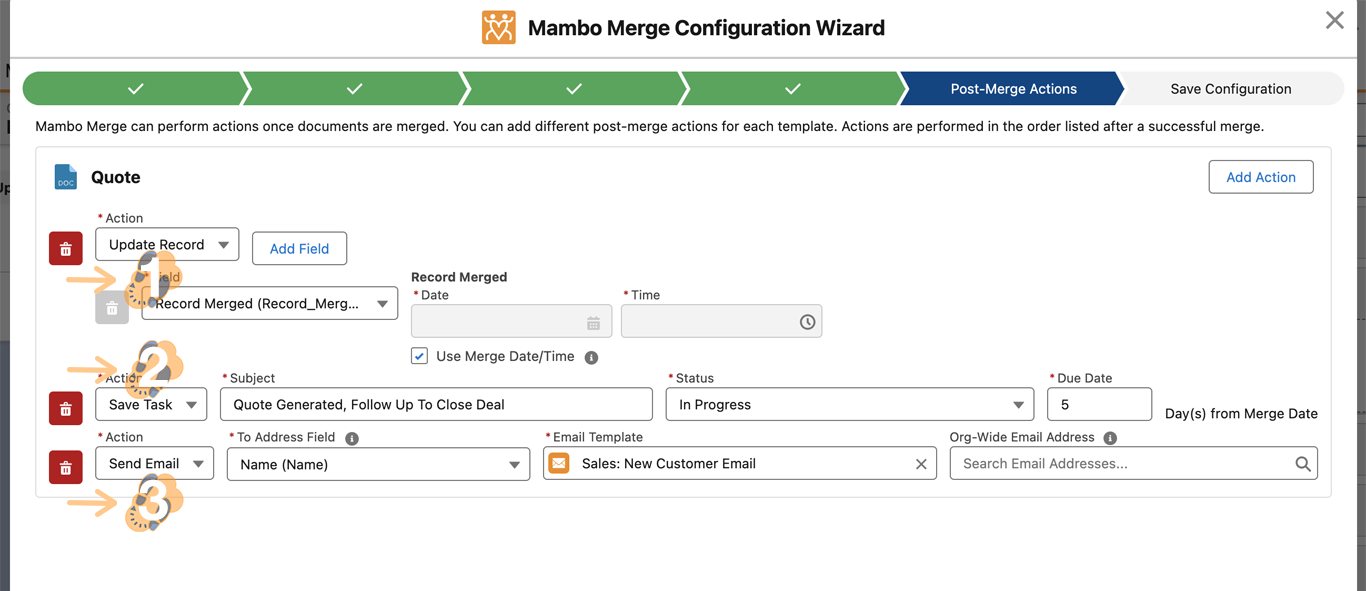This screenshot has width=1366, height=591.
Task: Click into the Subject text field
Action: (436, 405)
